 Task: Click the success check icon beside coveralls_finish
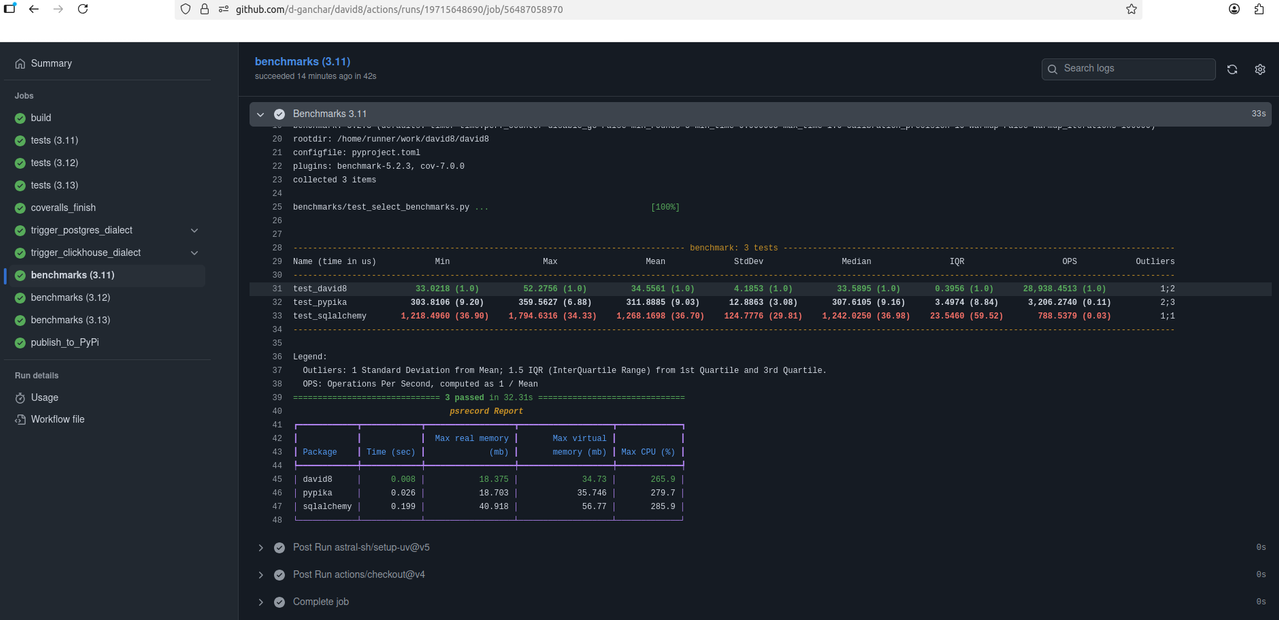[20, 208]
